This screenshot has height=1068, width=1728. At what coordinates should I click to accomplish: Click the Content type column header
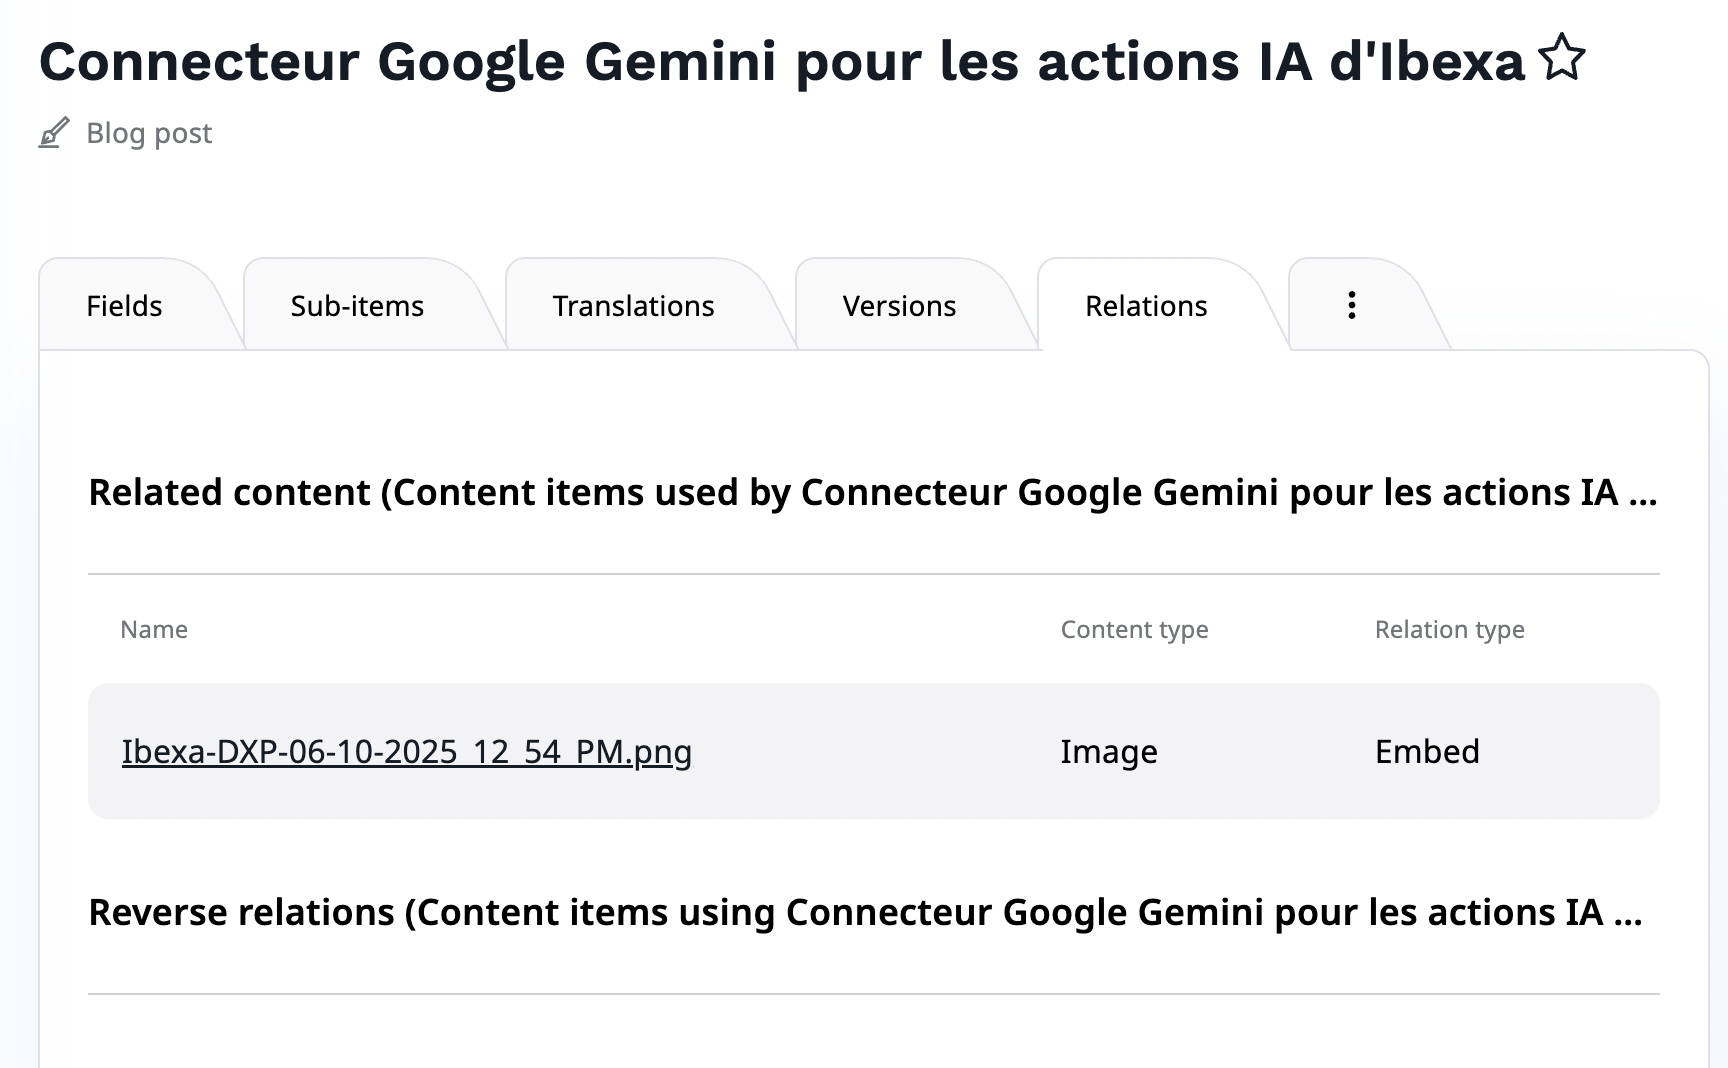point(1134,630)
